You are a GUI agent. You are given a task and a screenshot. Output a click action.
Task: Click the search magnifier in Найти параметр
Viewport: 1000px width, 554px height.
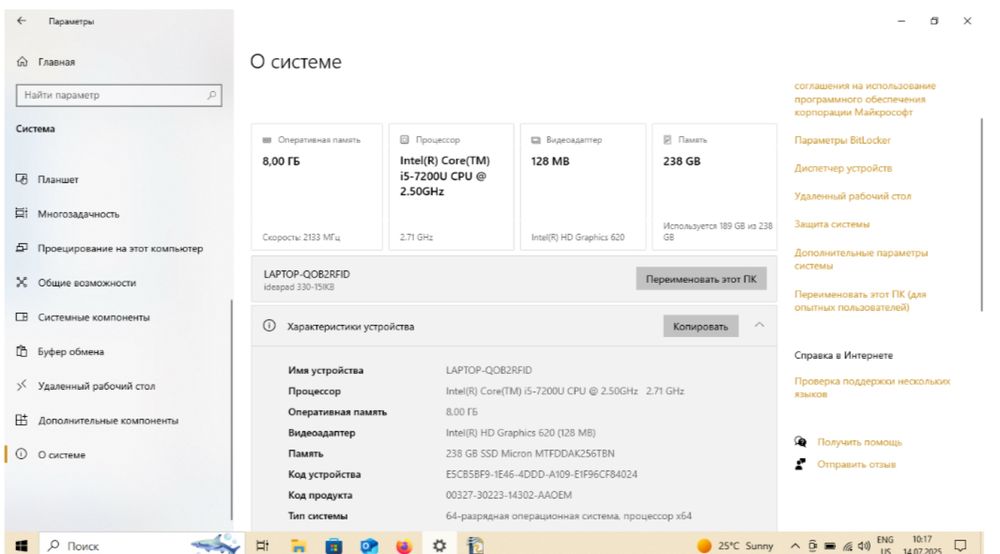tap(212, 95)
